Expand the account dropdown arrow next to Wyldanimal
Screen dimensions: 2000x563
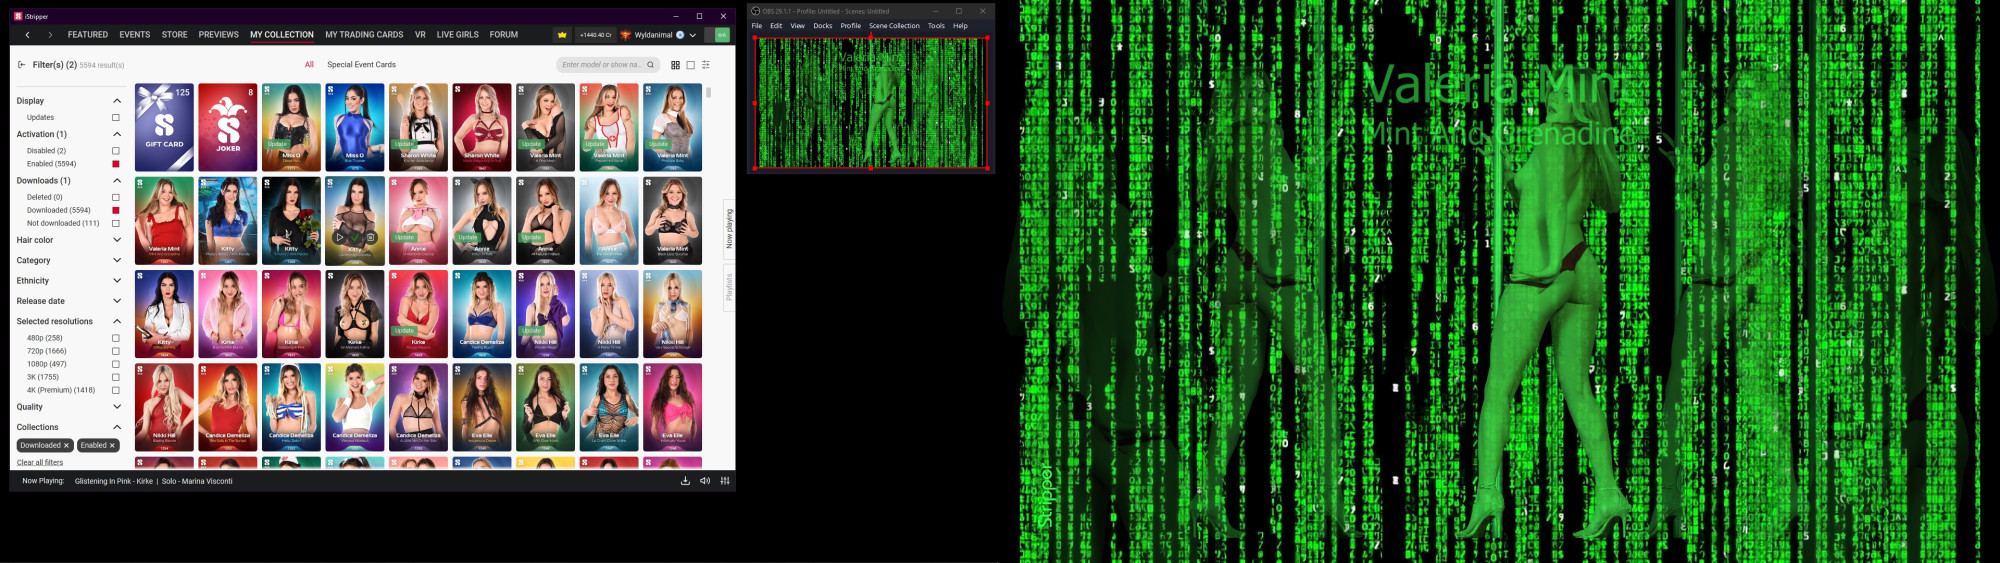pos(692,35)
